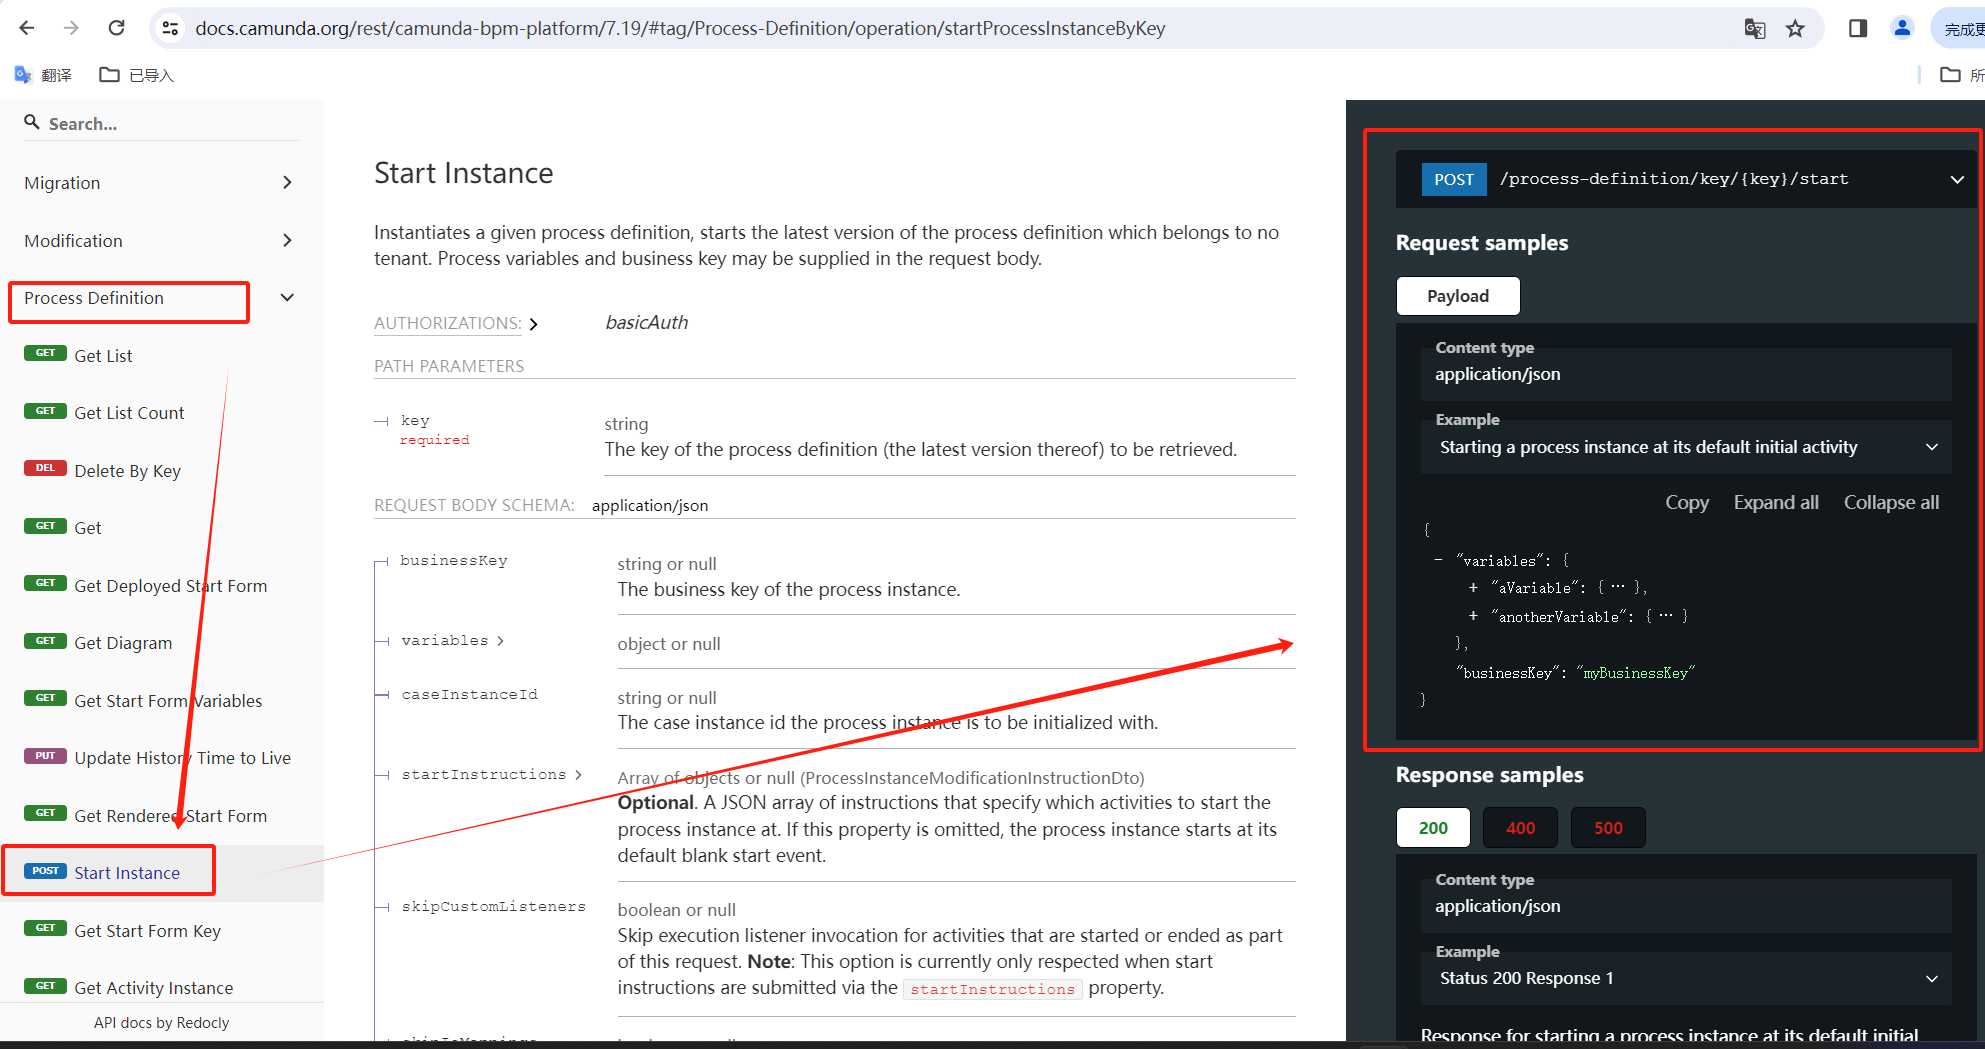Viewport: 1985px width, 1049px height.
Task: Expand the Modification section
Action: pos(287,240)
